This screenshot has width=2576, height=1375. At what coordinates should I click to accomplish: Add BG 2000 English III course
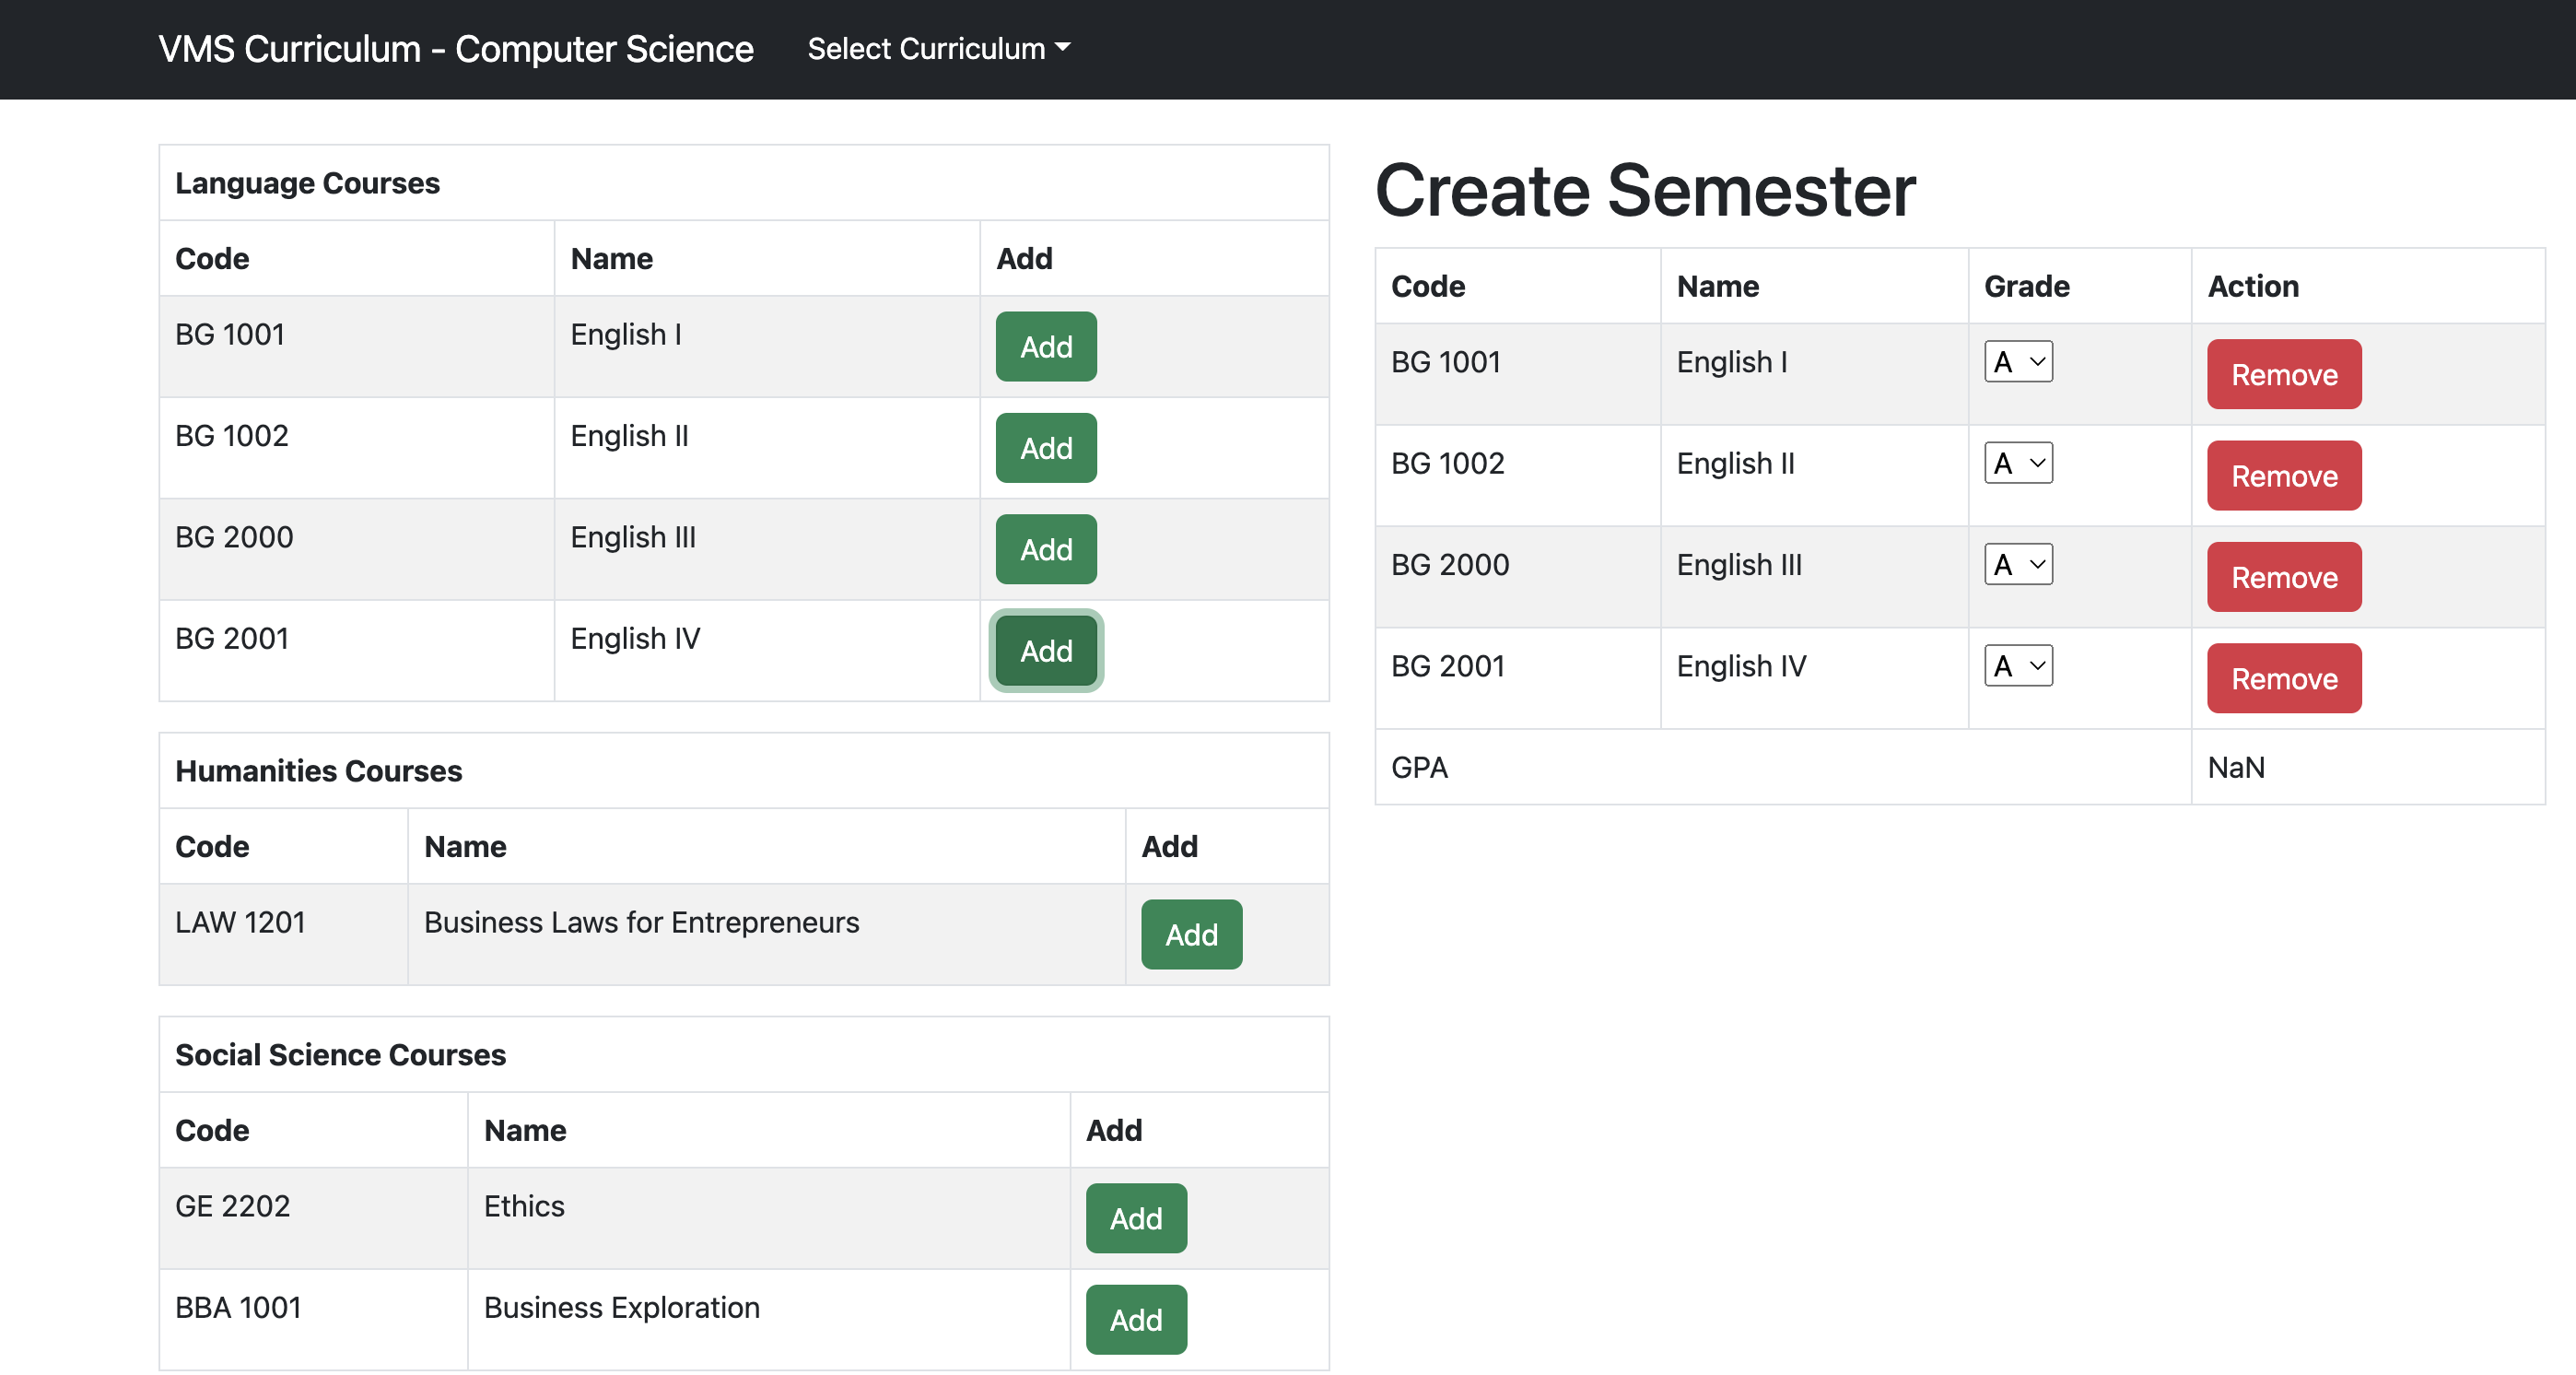[x=1046, y=549]
